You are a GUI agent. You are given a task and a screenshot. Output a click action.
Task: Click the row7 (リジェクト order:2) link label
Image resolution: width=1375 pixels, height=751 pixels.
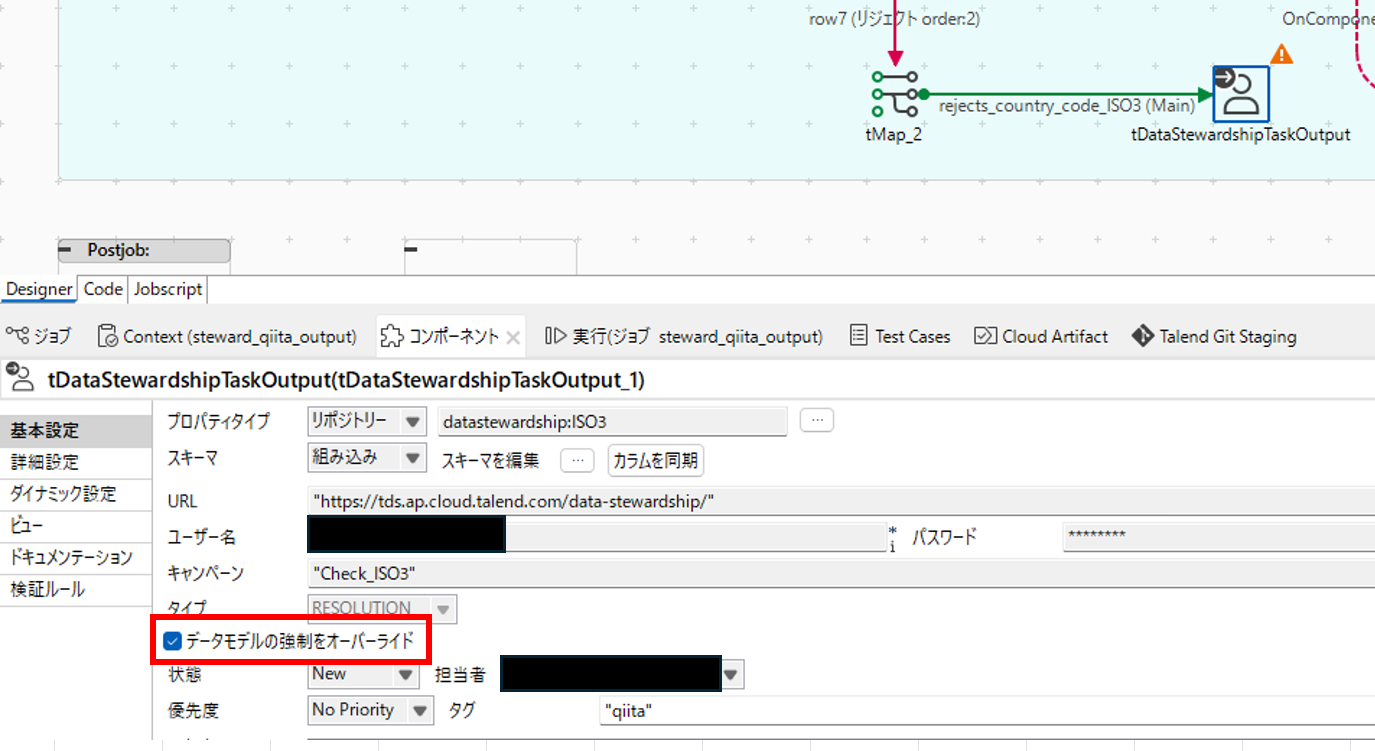pyautogui.click(x=894, y=19)
